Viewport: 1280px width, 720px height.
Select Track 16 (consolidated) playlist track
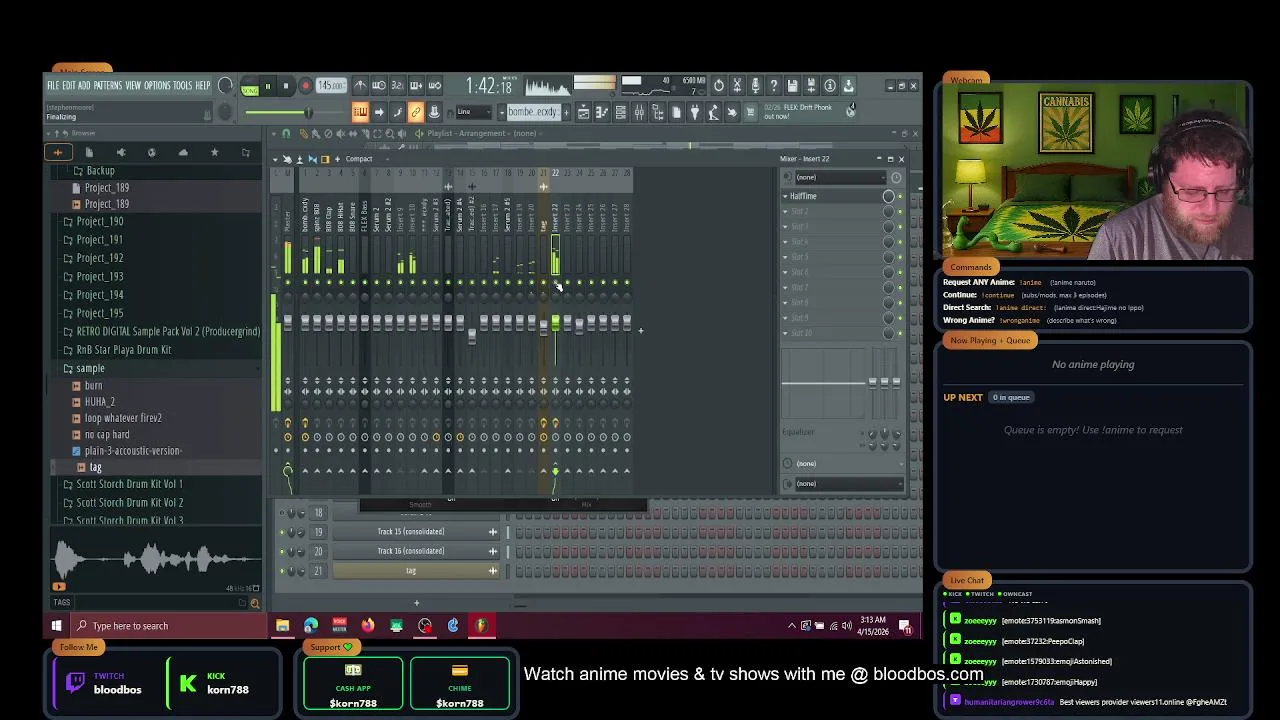(x=415, y=551)
